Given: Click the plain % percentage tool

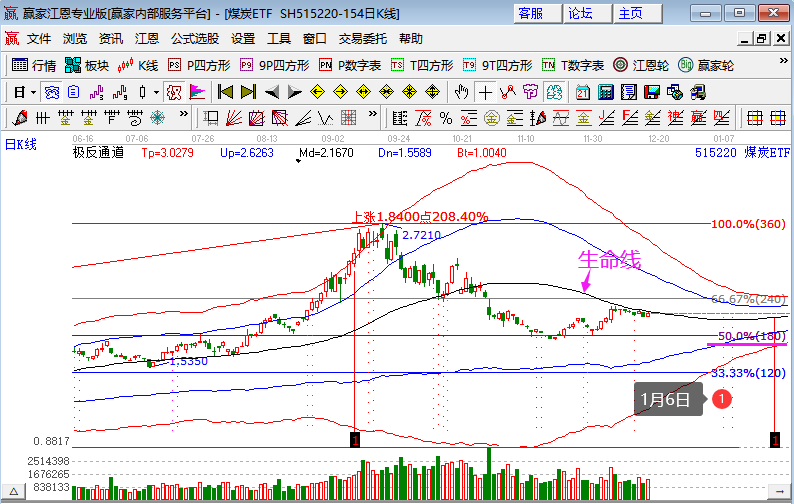Looking at the screenshot, I should (x=446, y=118).
